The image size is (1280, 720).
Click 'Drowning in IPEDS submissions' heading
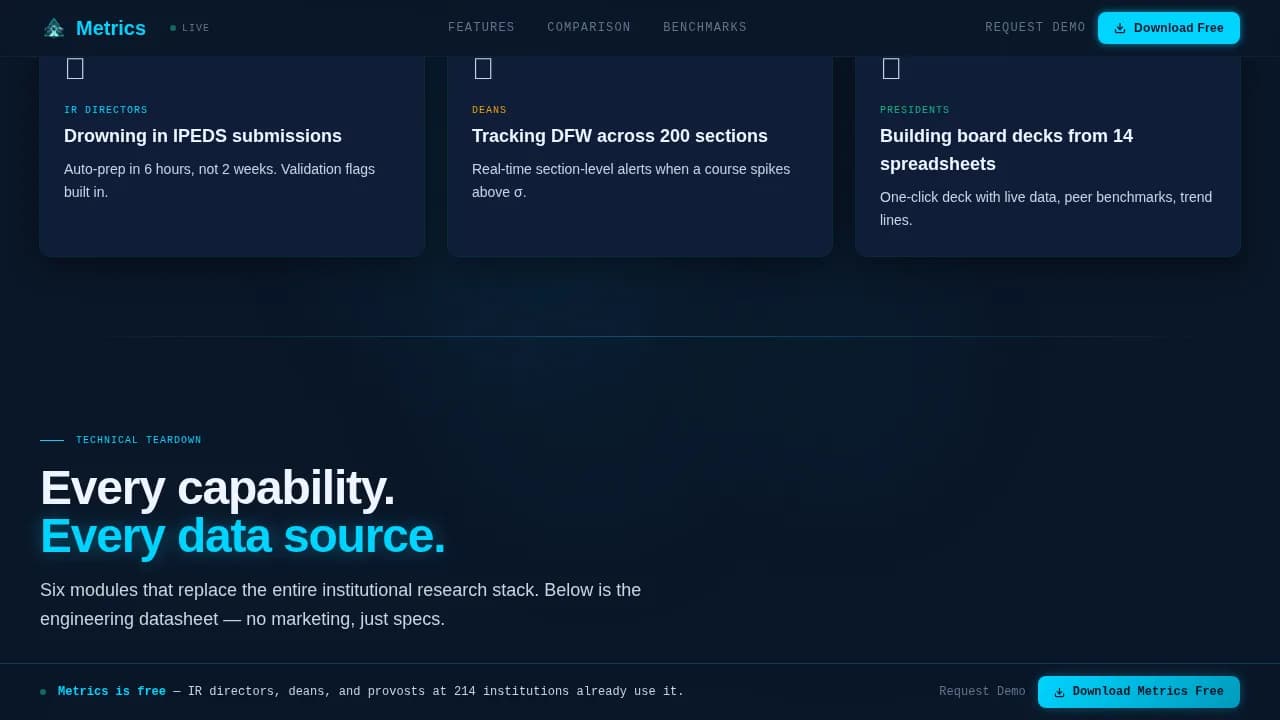pyautogui.click(x=203, y=136)
